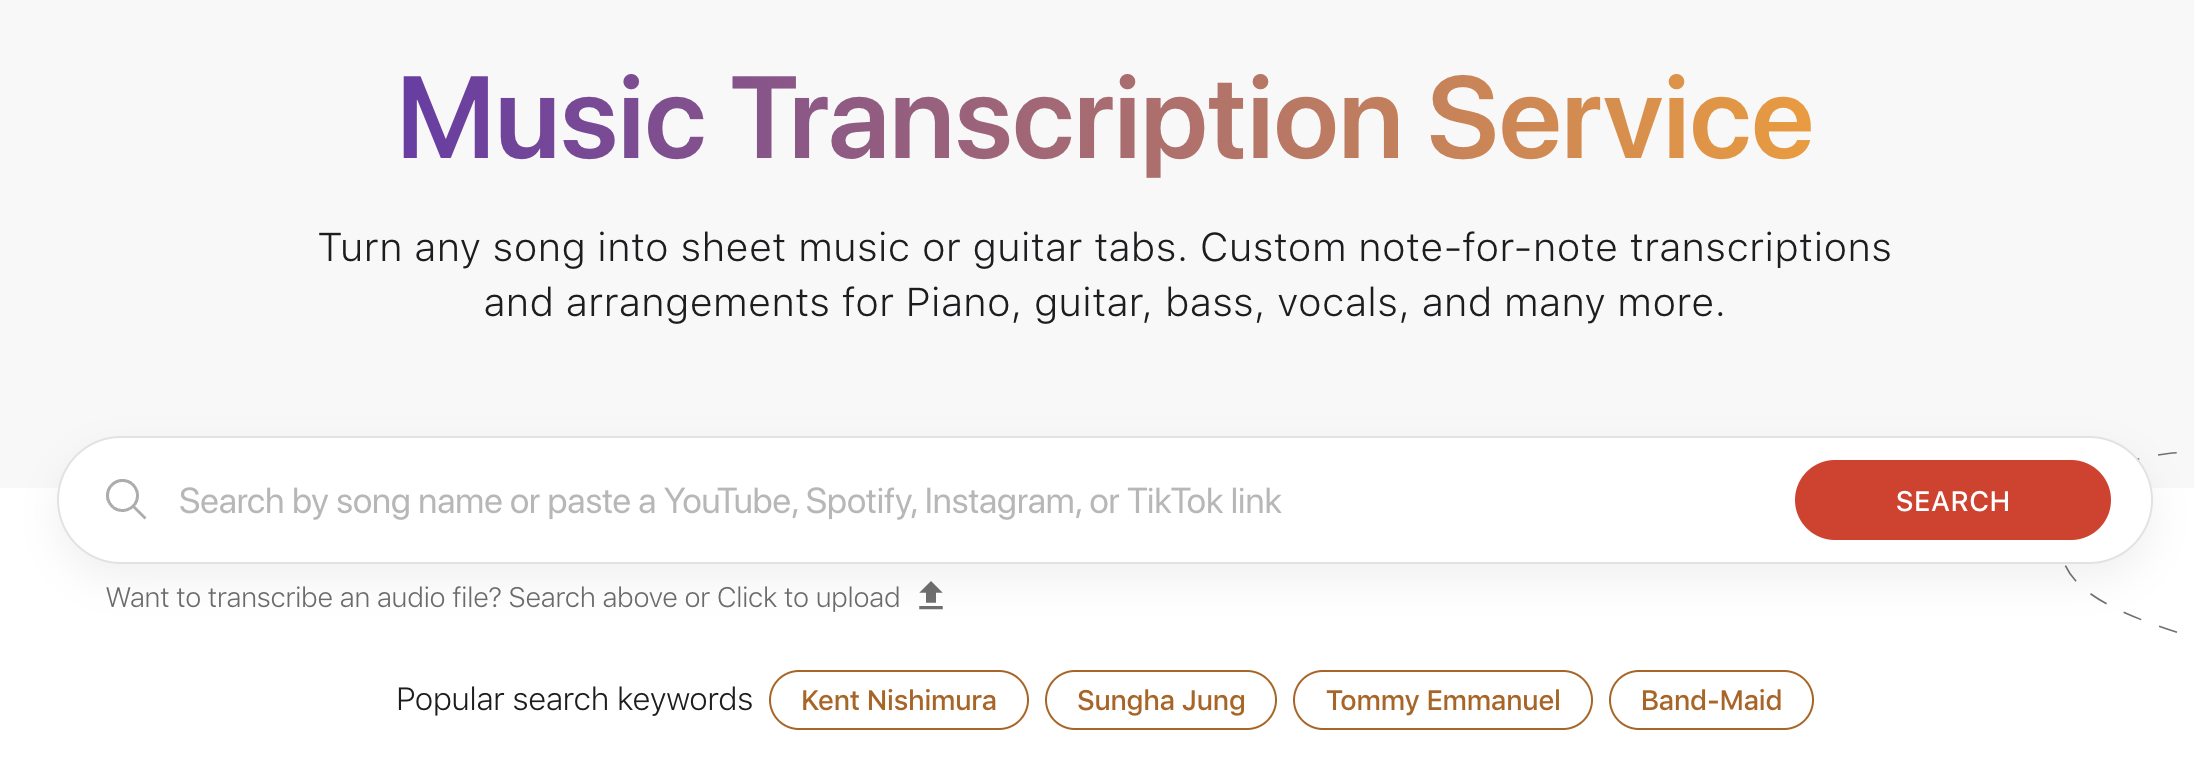Click the word 'Music' in the heading
The width and height of the screenshot is (2194, 770).
(552, 120)
